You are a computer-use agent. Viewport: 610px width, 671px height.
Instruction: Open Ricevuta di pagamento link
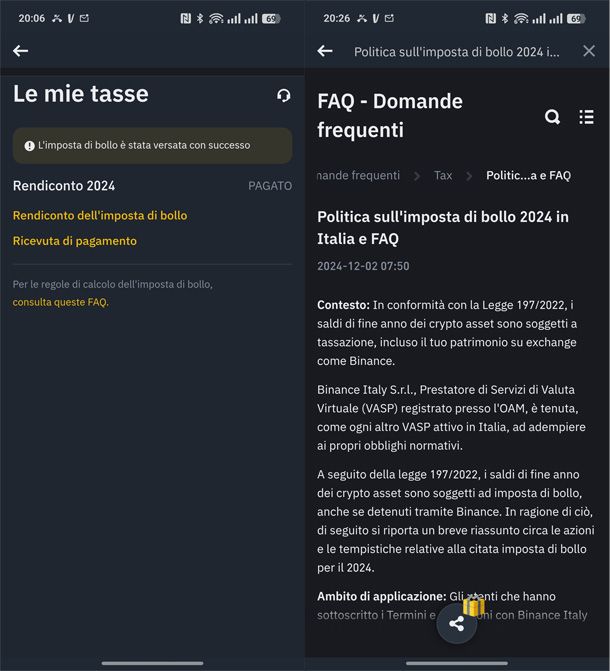tap(75, 241)
